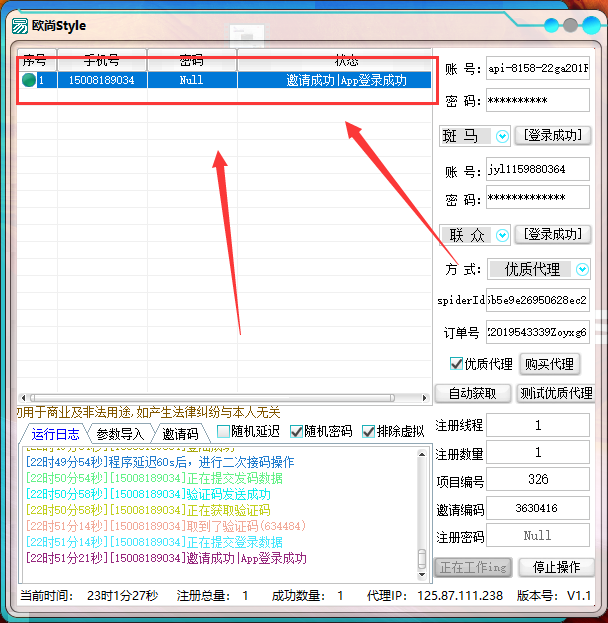This screenshot has width=608, height=623.
Task: Click log line 程序延迟60s后，进行二次接码操作
Action: pyautogui.click(x=160, y=462)
